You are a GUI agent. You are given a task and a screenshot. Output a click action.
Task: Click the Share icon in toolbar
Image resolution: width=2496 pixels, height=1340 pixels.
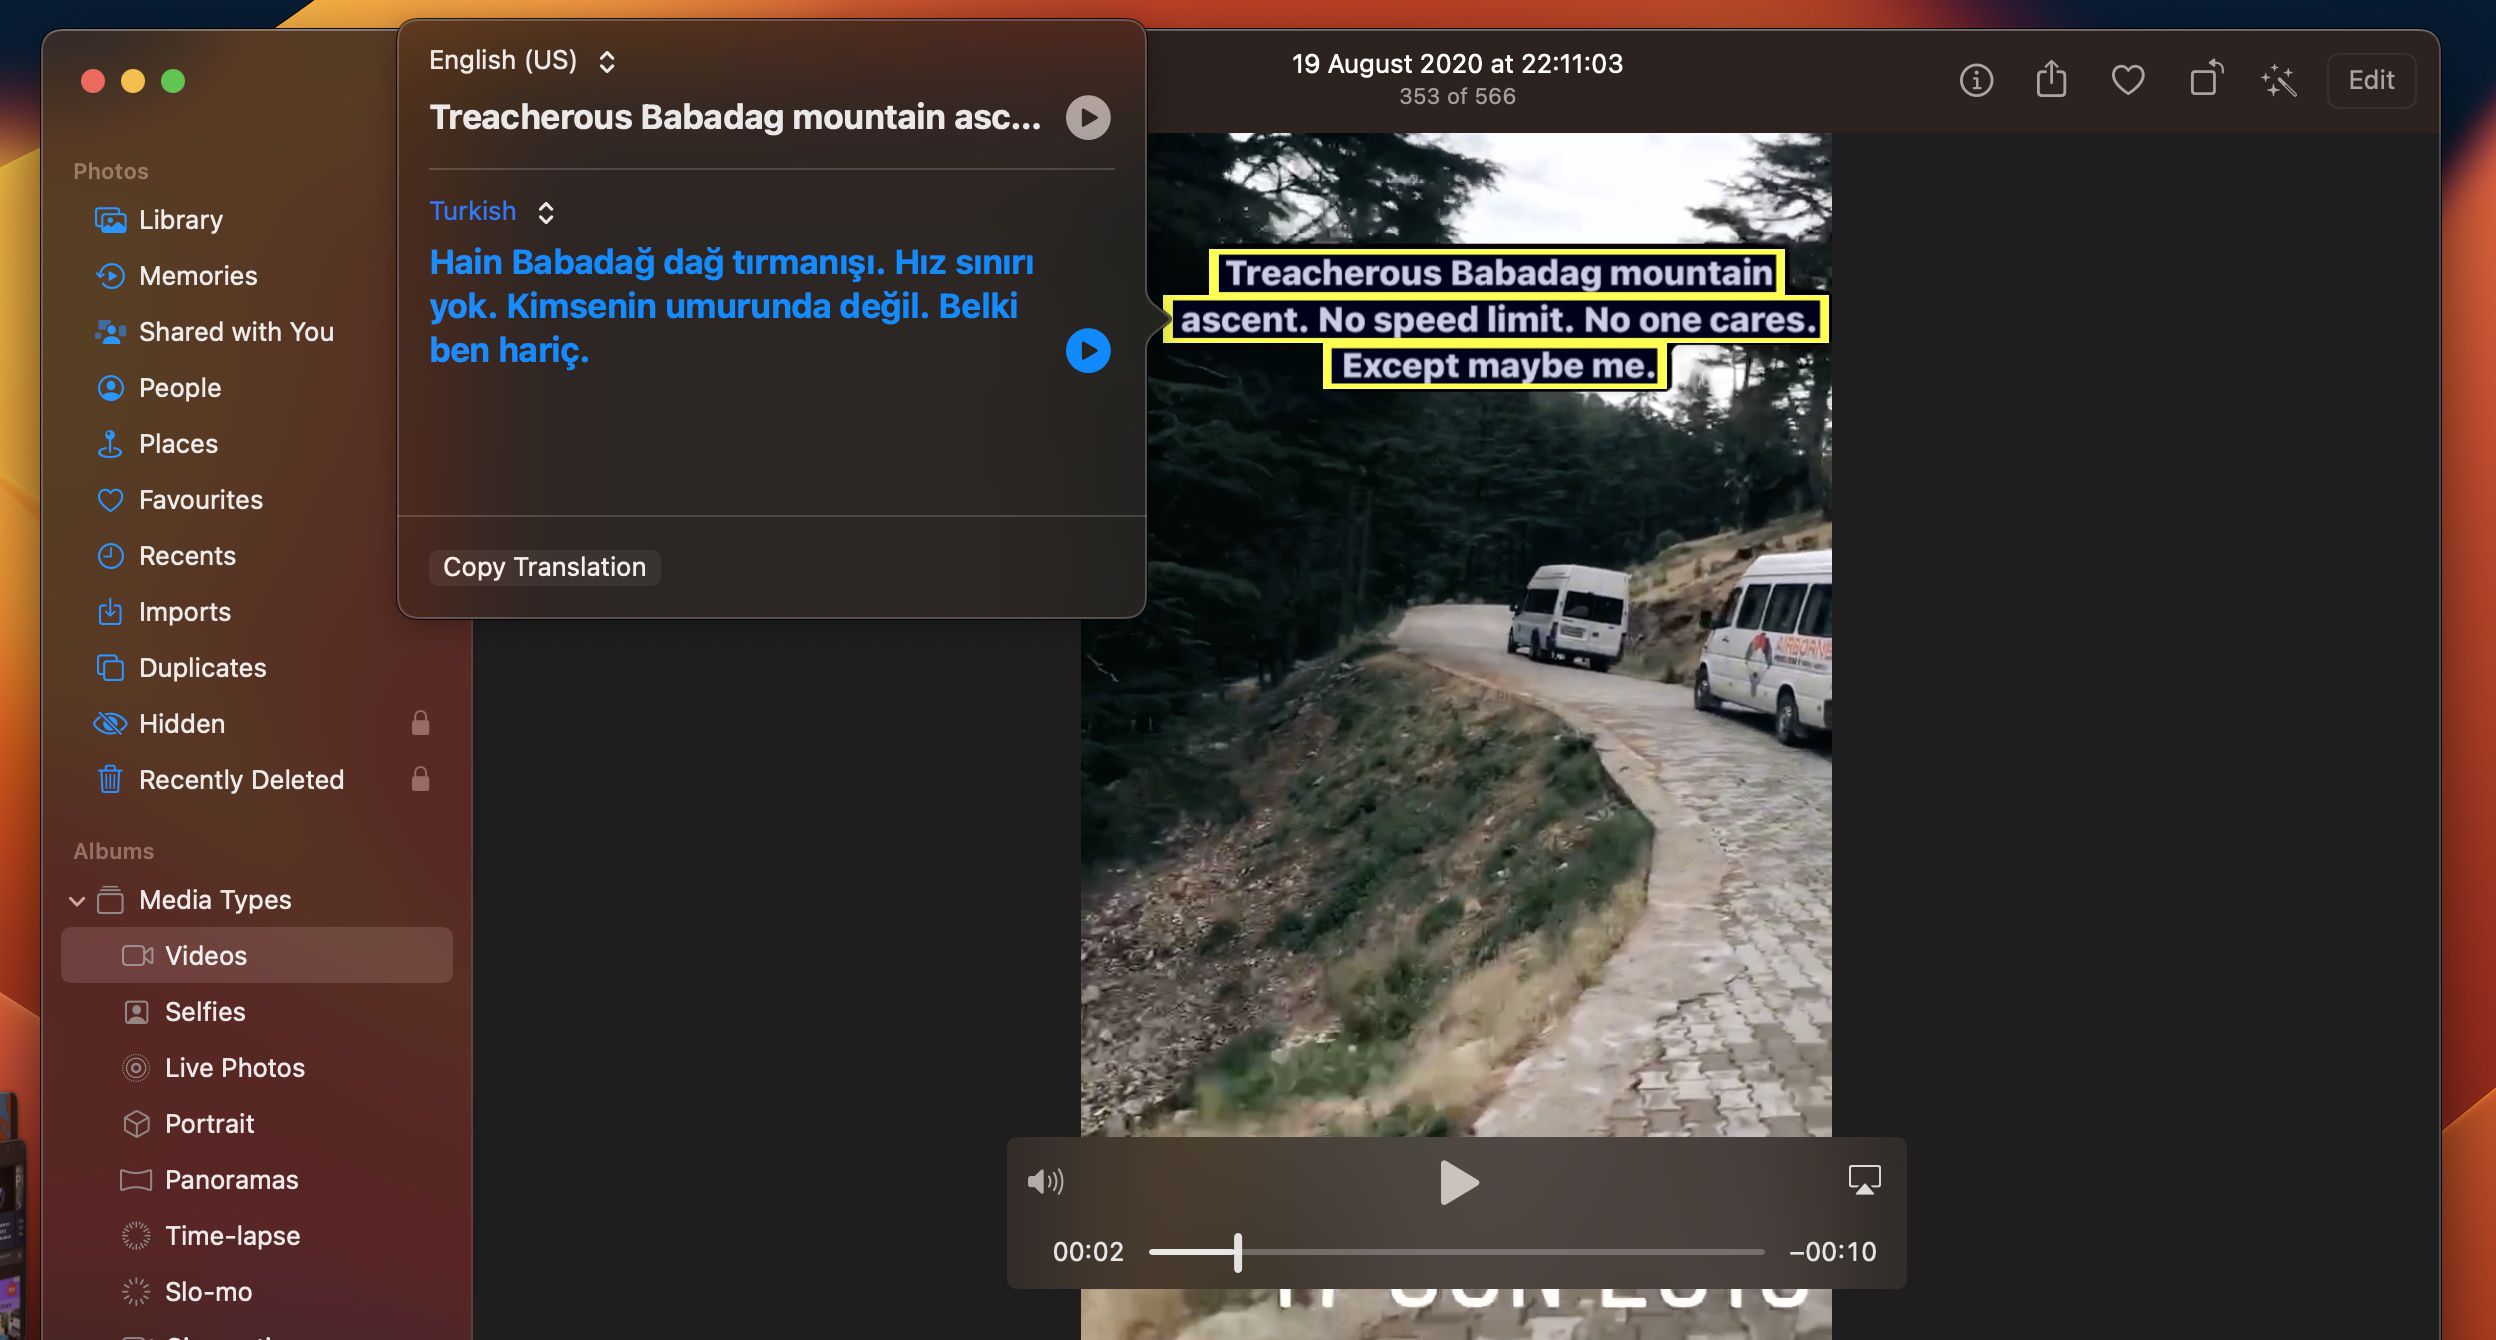[2051, 79]
